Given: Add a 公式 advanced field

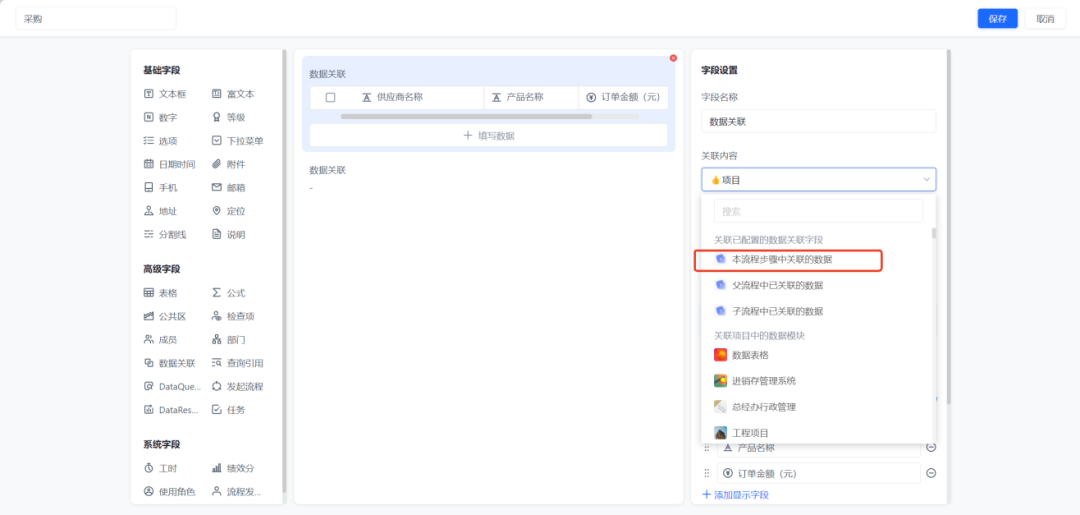Looking at the screenshot, I should [229, 293].
